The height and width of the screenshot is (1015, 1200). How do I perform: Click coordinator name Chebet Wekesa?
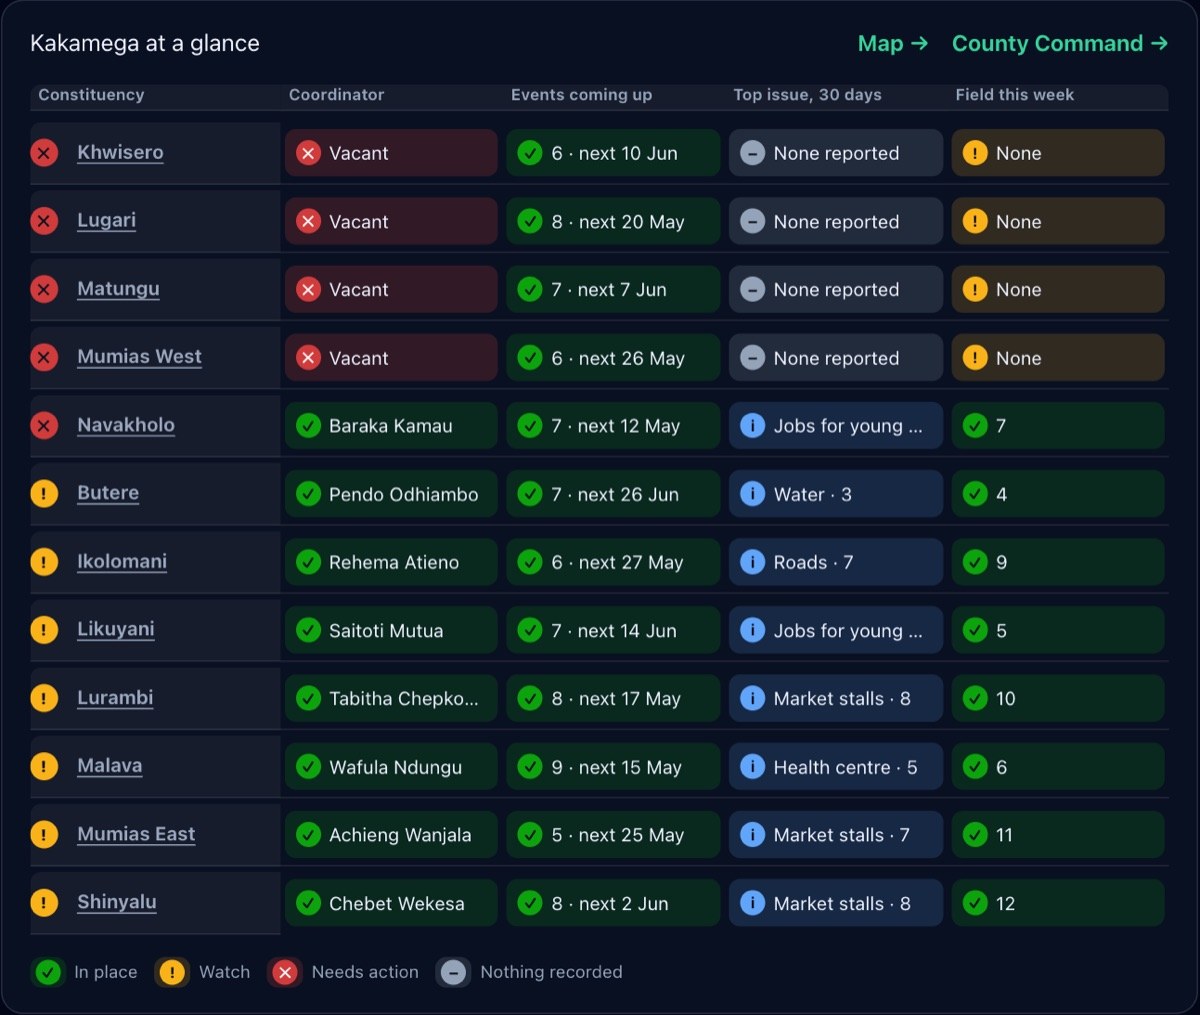pos(397,903)
